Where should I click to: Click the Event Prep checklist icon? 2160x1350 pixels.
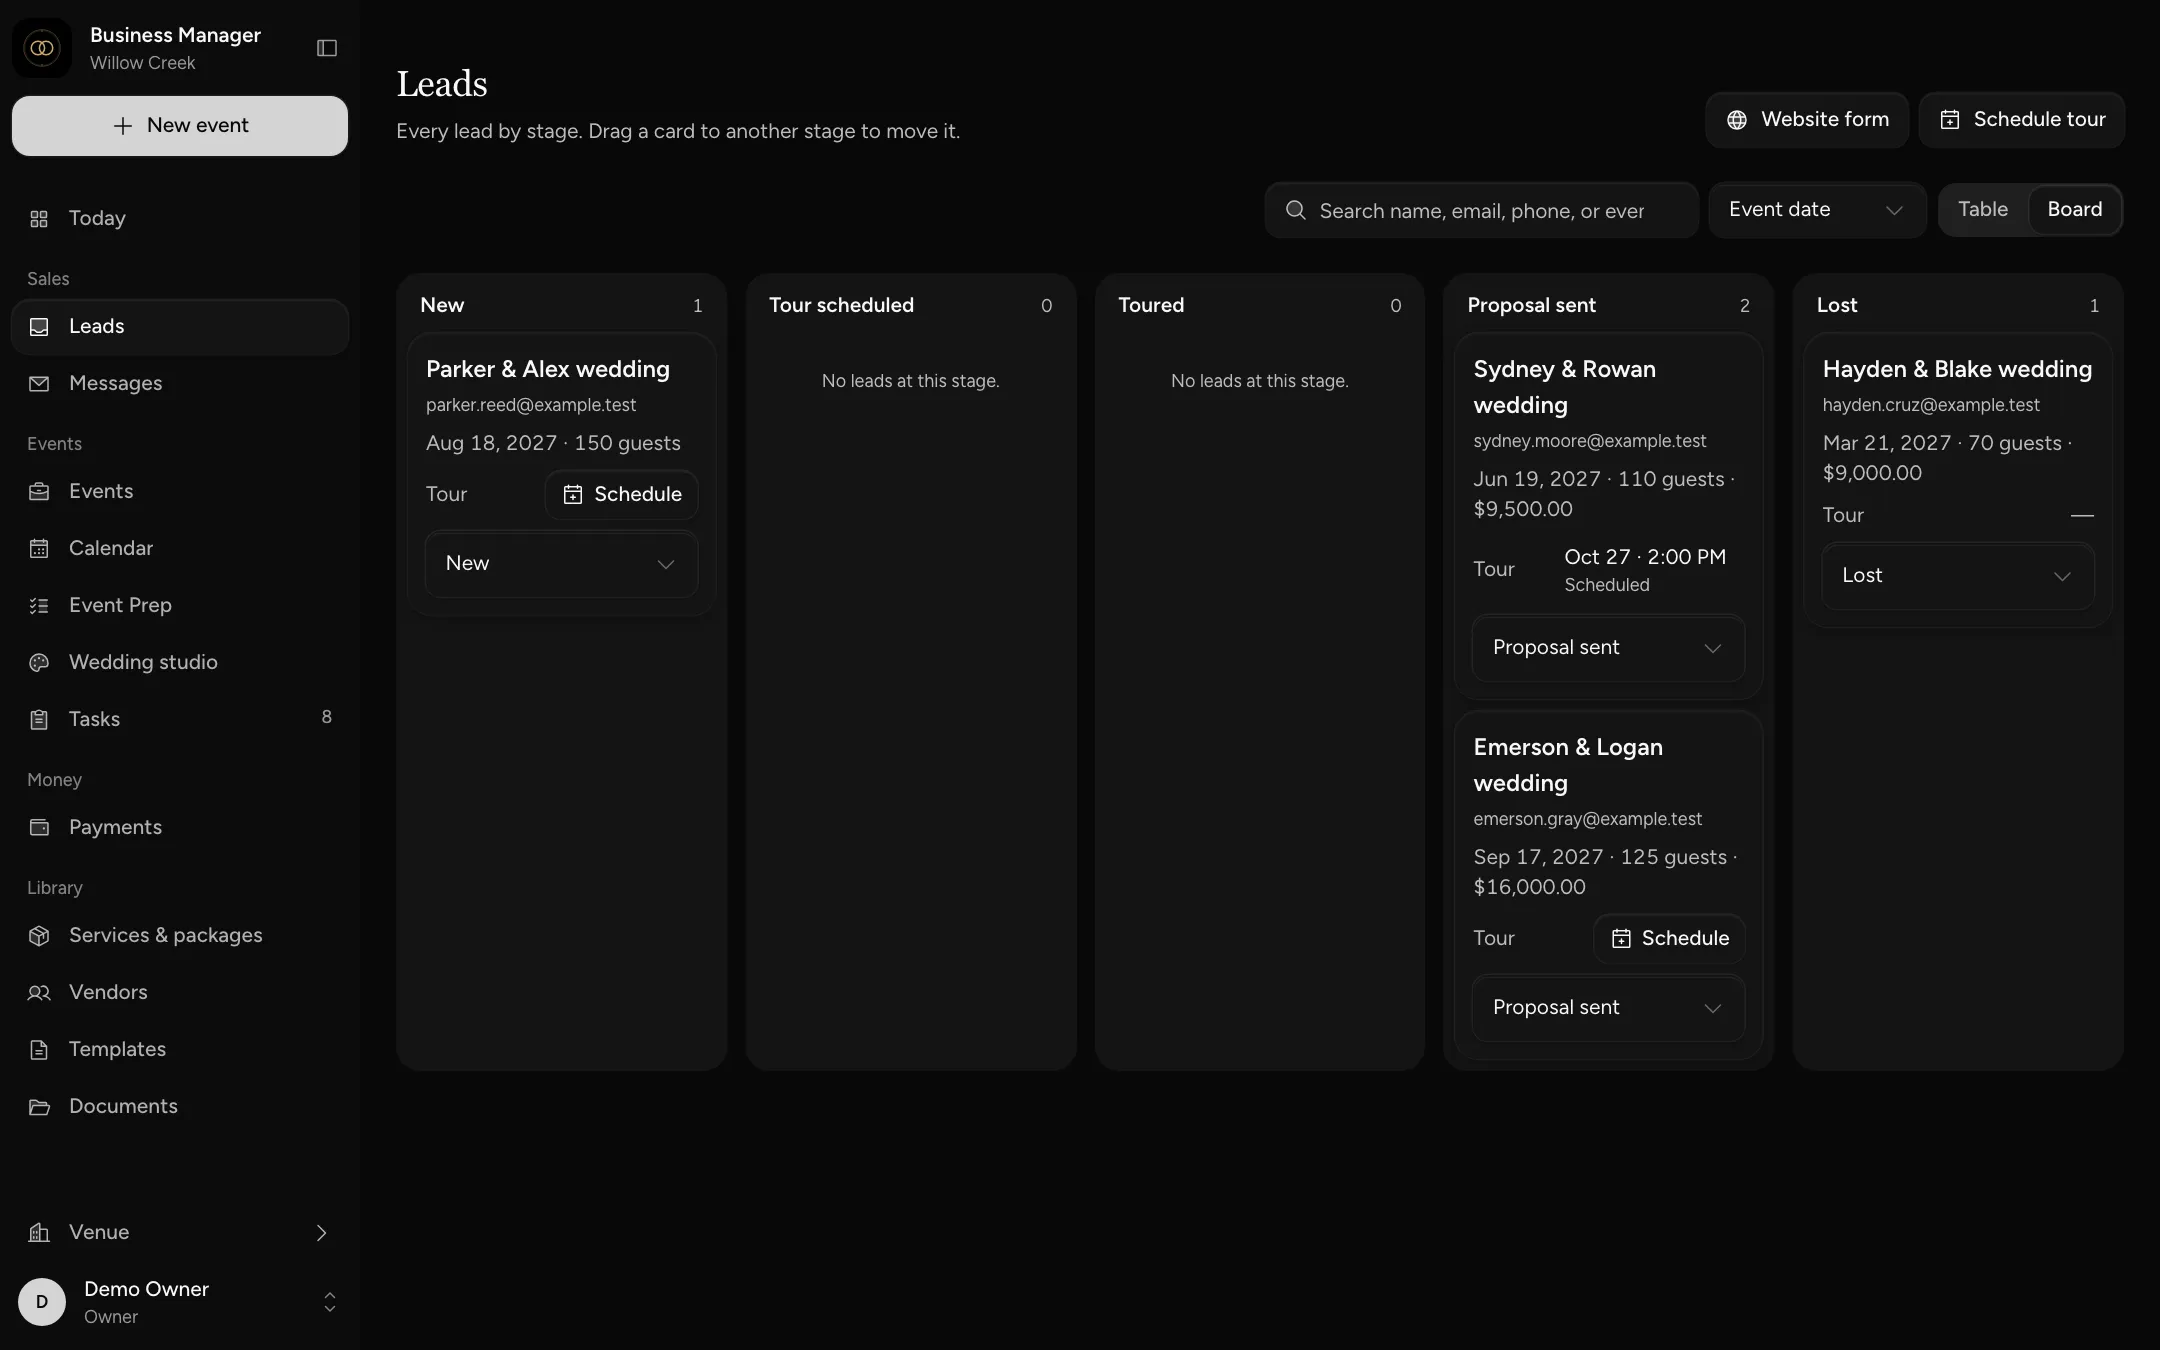point(39,606)
